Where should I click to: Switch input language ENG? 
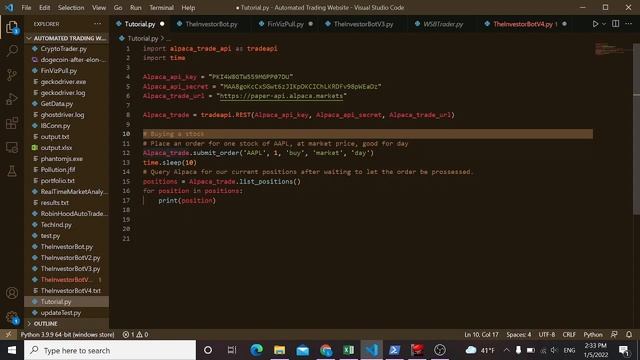569,350
